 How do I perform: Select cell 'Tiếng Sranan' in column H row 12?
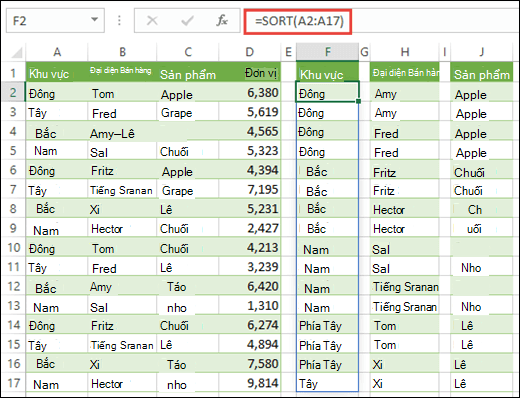(x=405, y=286)
